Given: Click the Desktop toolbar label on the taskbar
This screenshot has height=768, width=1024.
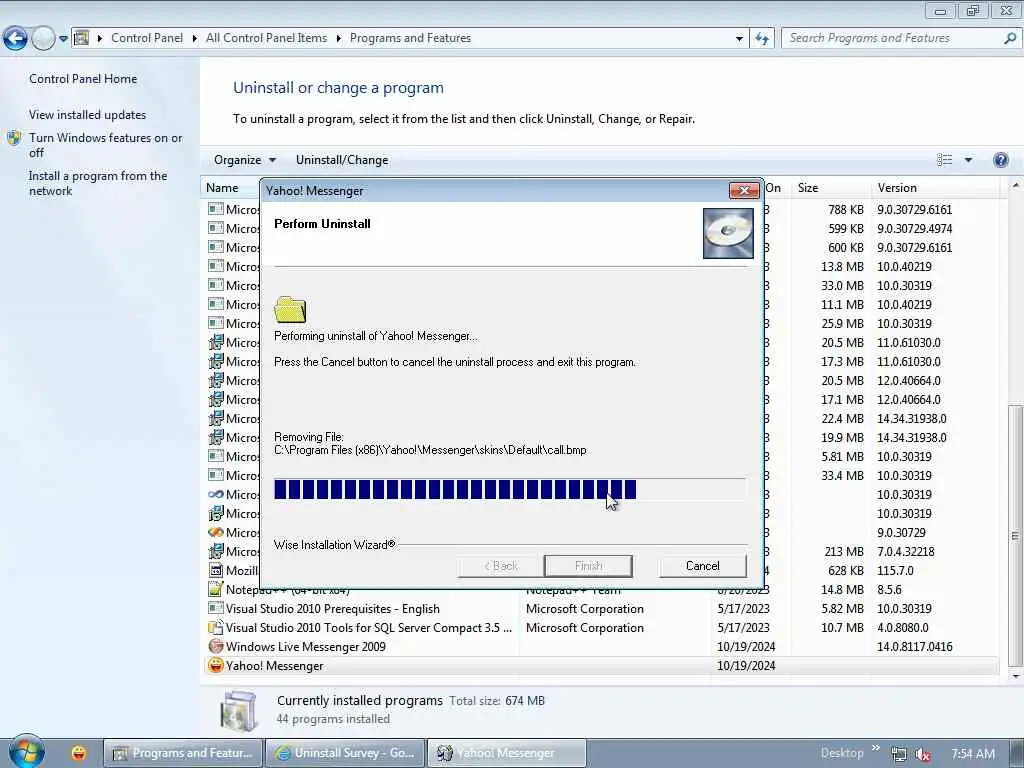Looking at the screenshot, I should pos(842,753).
